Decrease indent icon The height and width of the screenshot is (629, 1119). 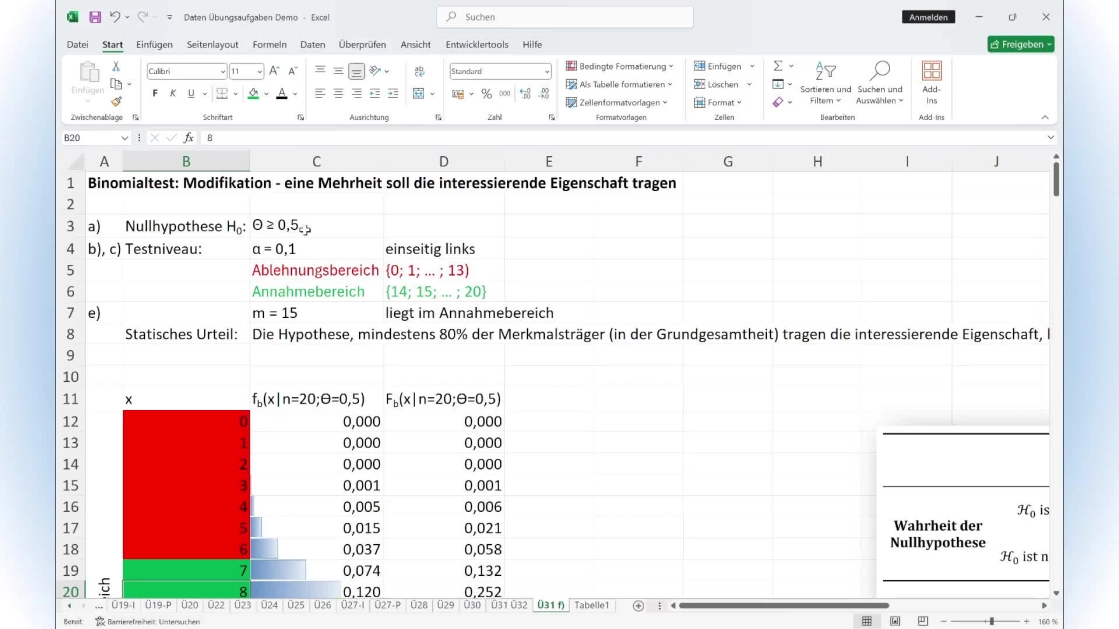(x=375, y=94)
